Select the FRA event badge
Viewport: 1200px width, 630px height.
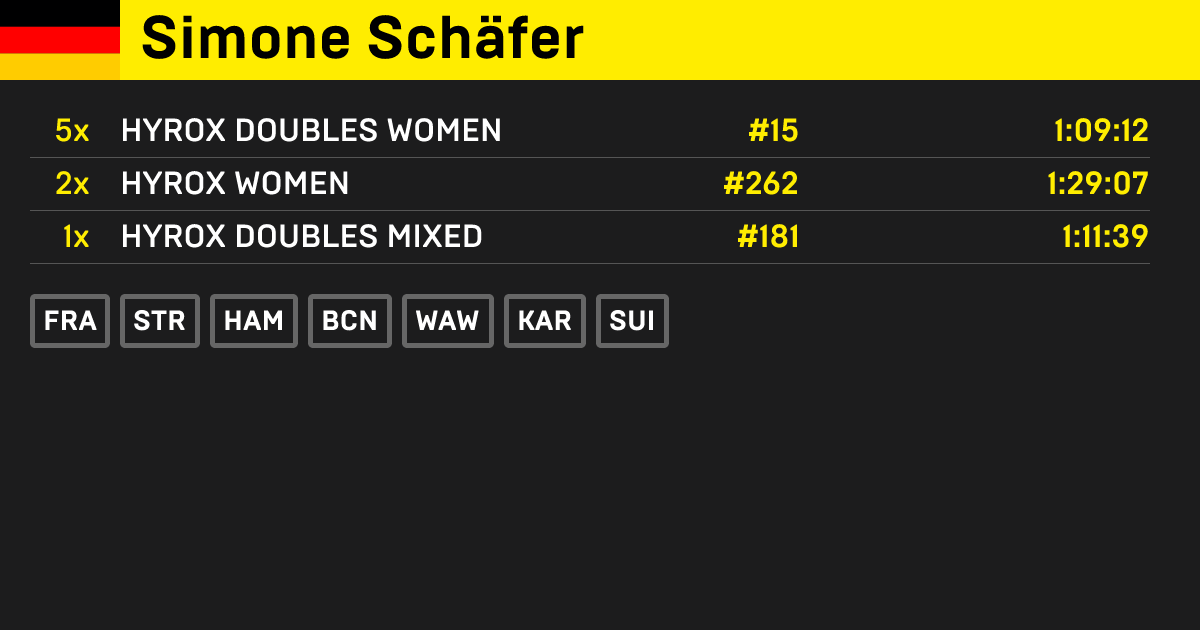(x=70, y=321)
